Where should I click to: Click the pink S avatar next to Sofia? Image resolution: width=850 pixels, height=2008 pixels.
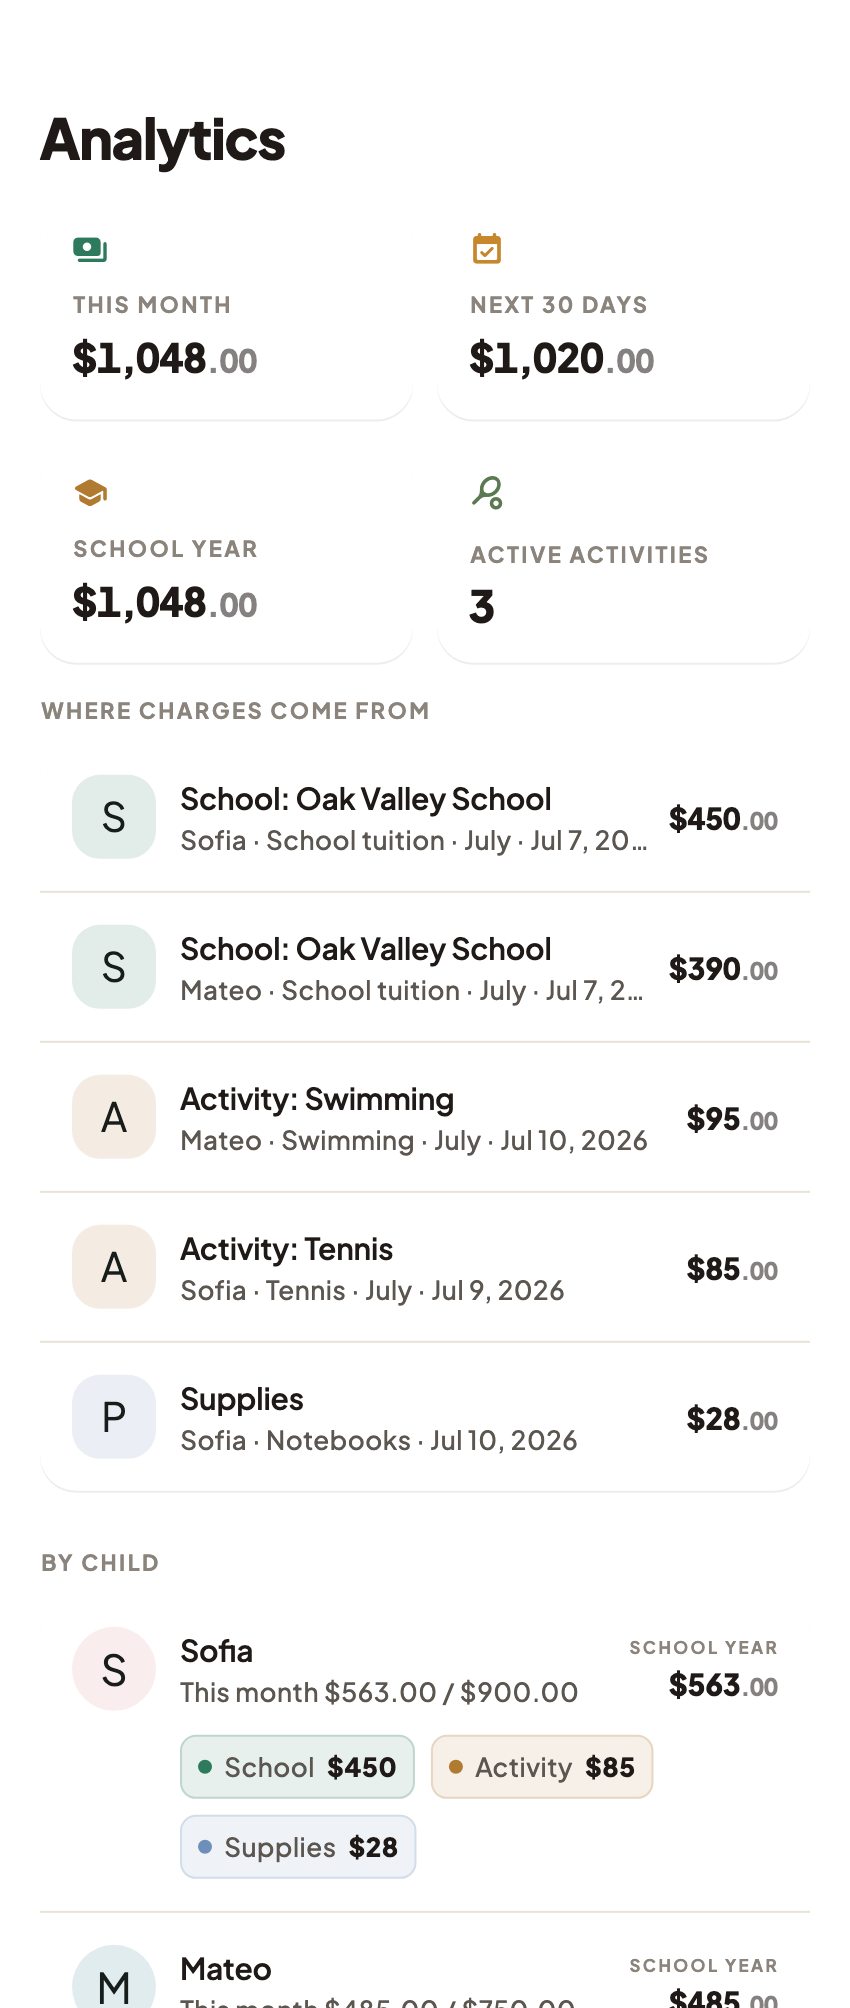click(114, 1669)
